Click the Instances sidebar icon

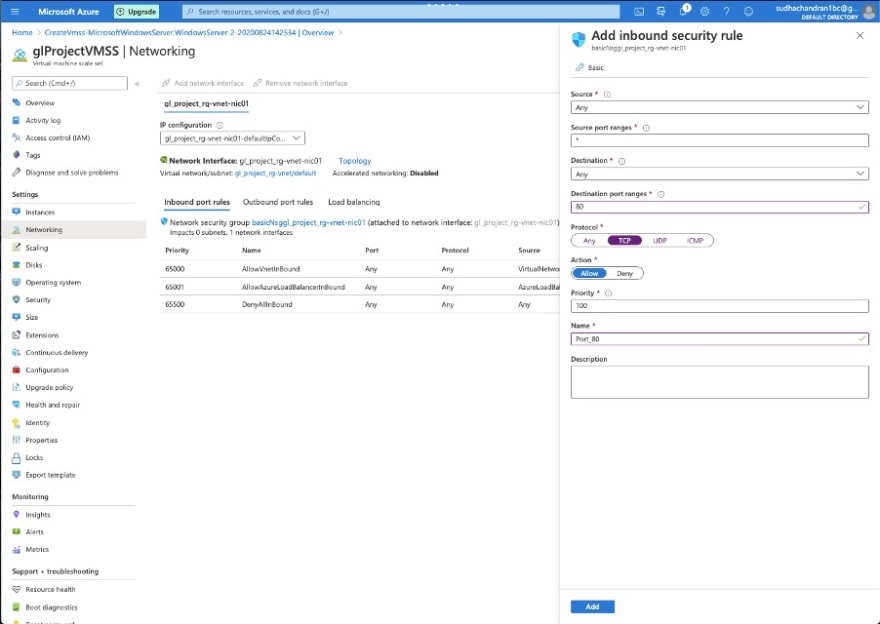pyautogui.click(x=16, y=212)
